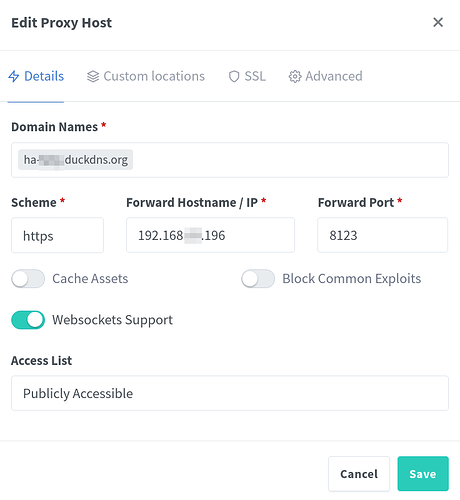Cancel editing the proxy host
The image size is (460, 500).
point(359,474)
